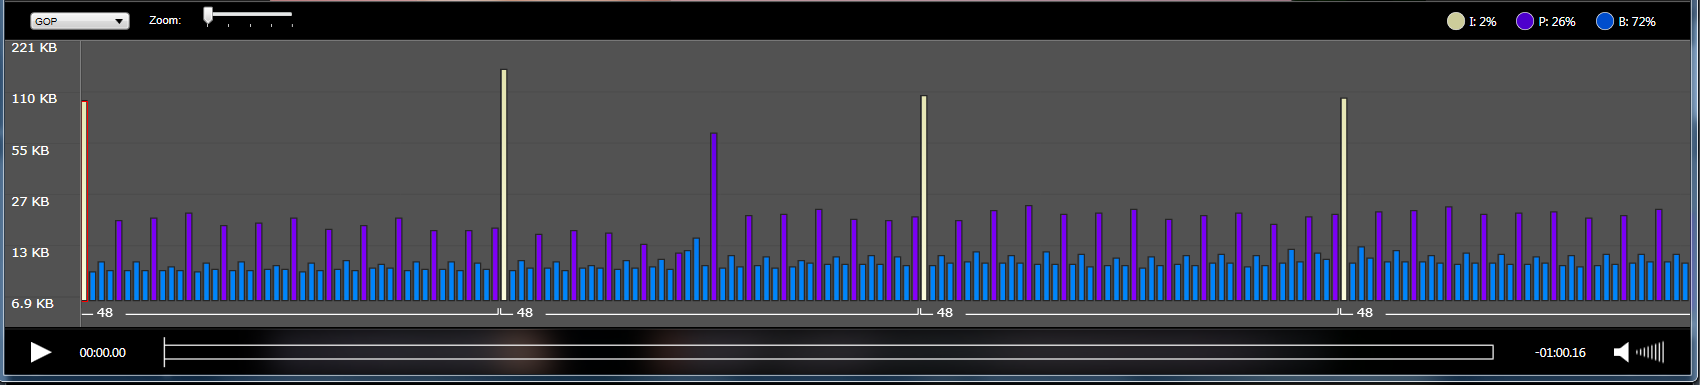
Task: Open the GOP view dropdown
Action: coord(80,21)
